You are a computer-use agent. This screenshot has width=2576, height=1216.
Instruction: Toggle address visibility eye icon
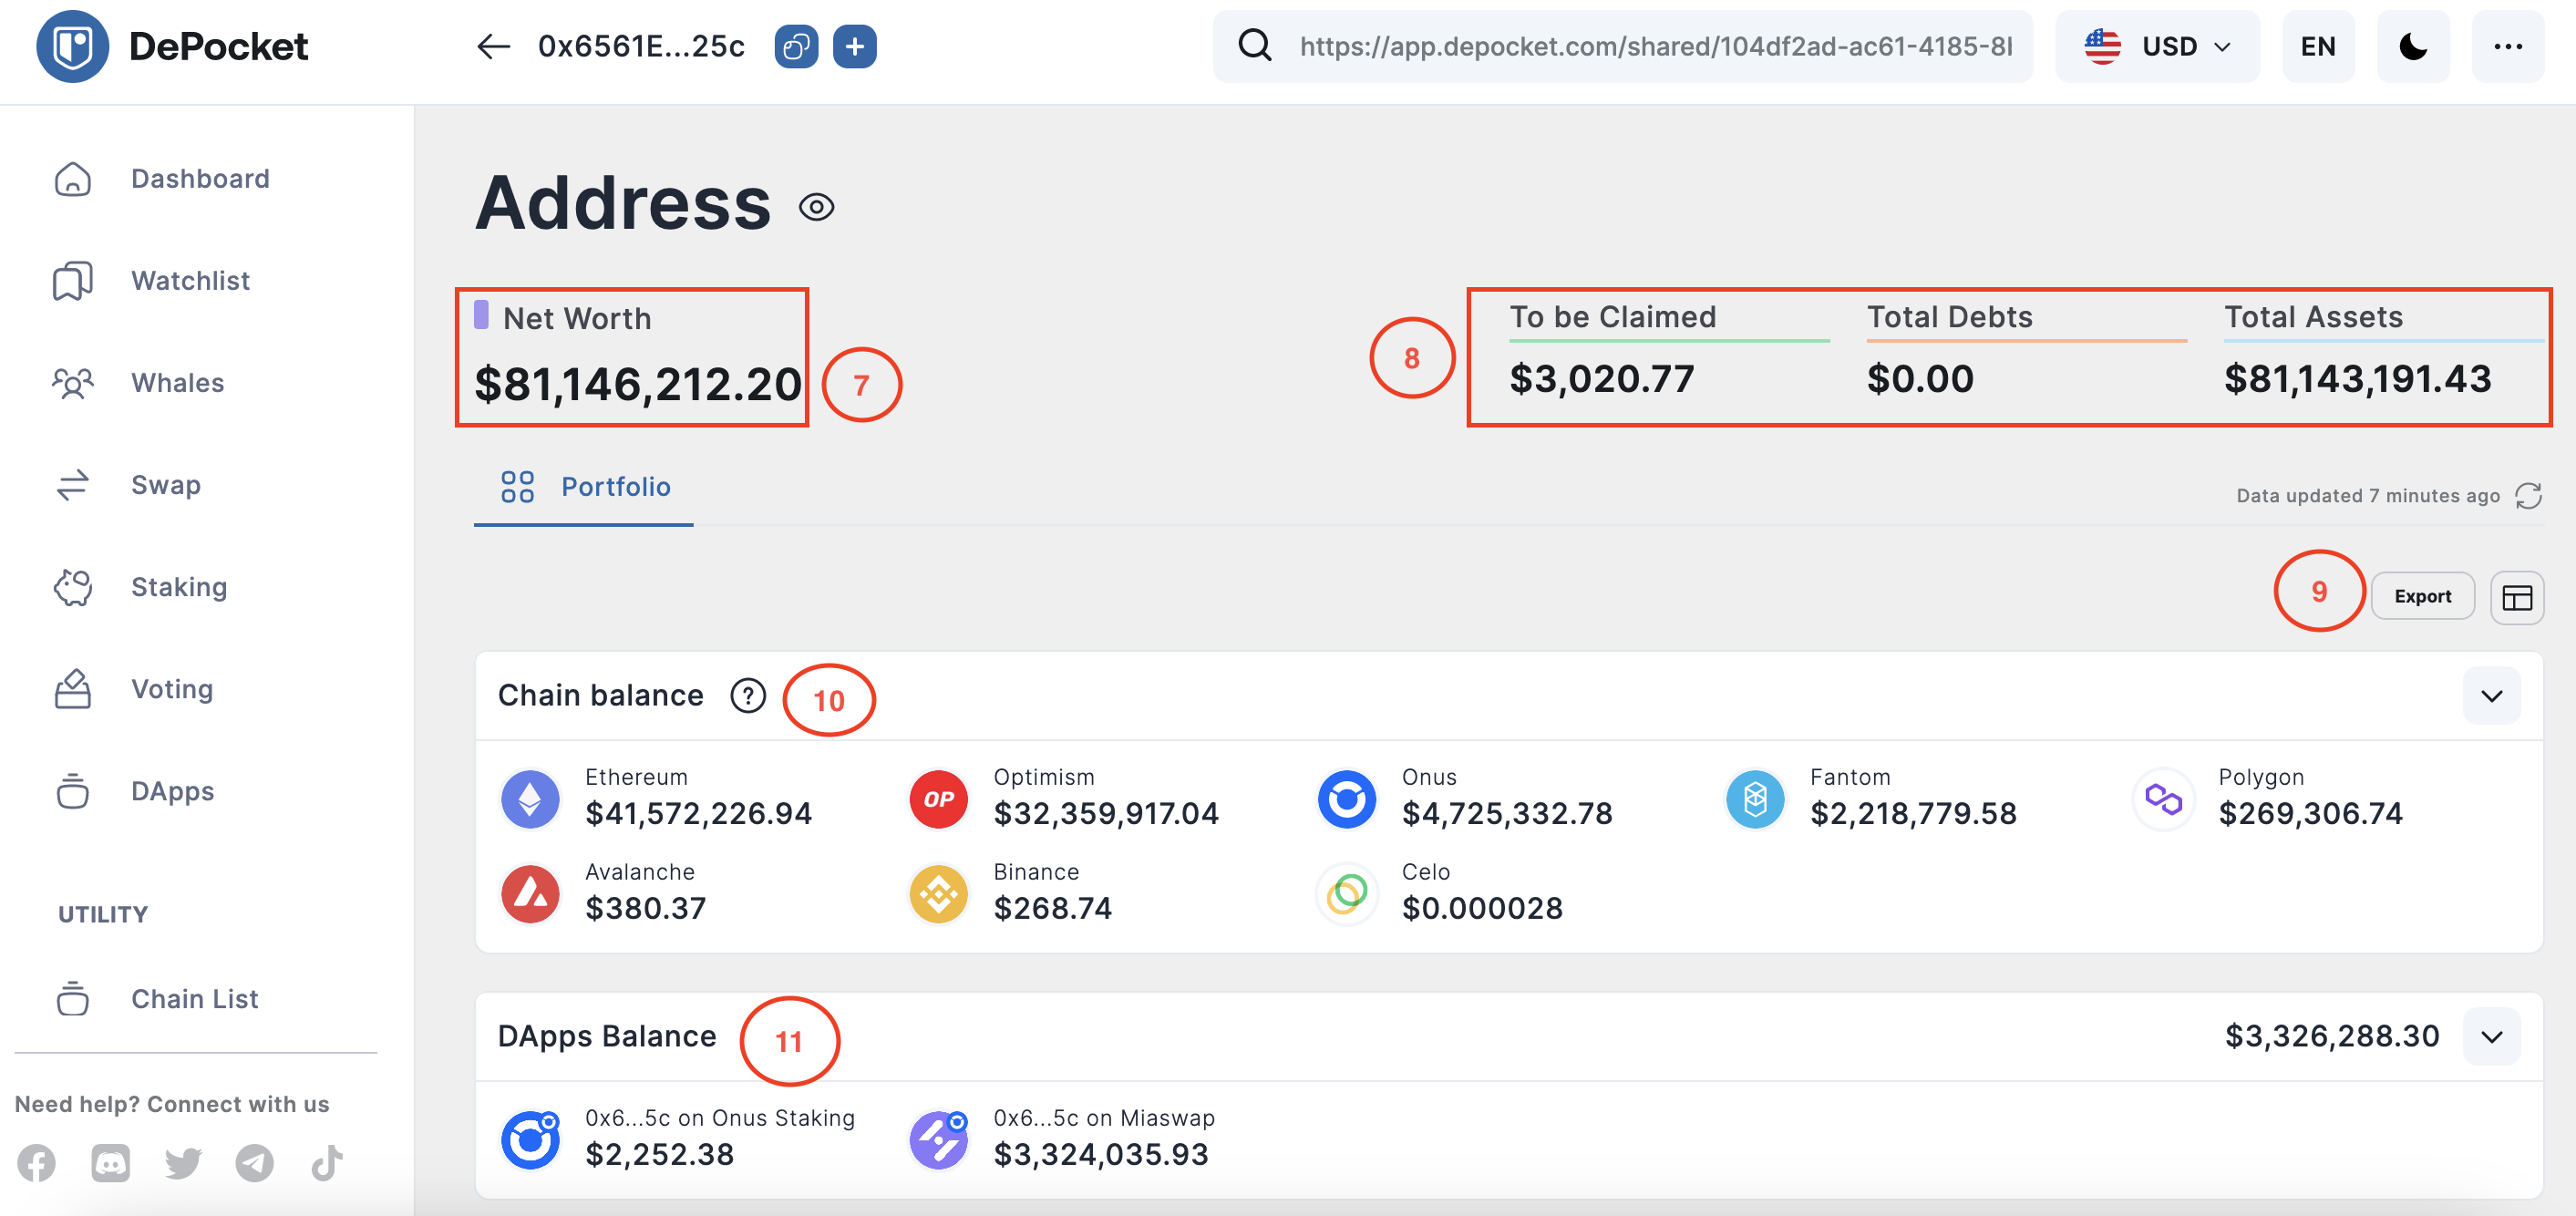tap(816, 207)
